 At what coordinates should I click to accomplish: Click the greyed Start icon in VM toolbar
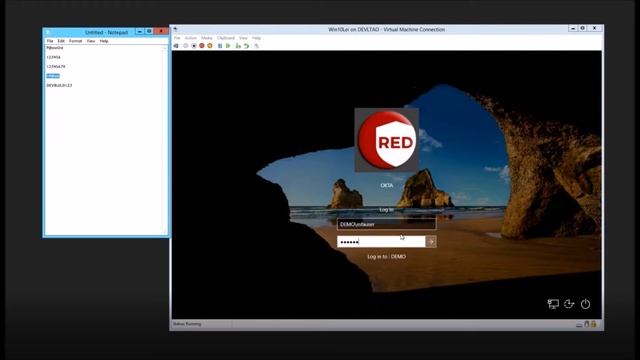(186, 46)
